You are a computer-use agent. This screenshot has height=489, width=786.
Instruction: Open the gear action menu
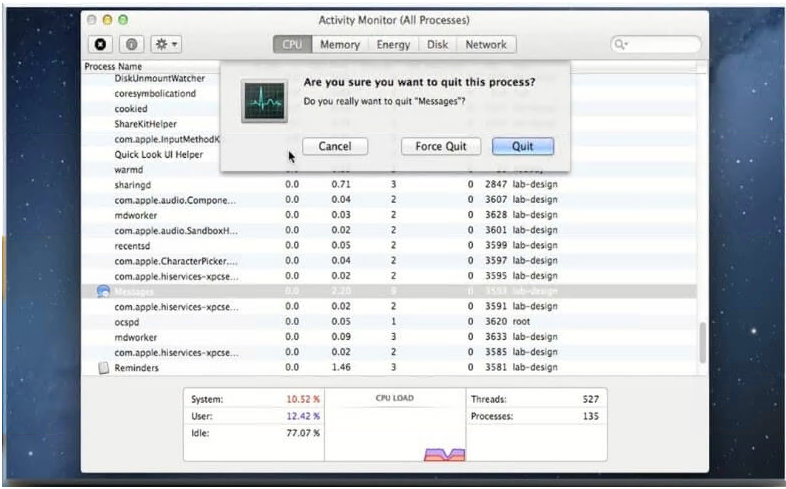point(163,45)
